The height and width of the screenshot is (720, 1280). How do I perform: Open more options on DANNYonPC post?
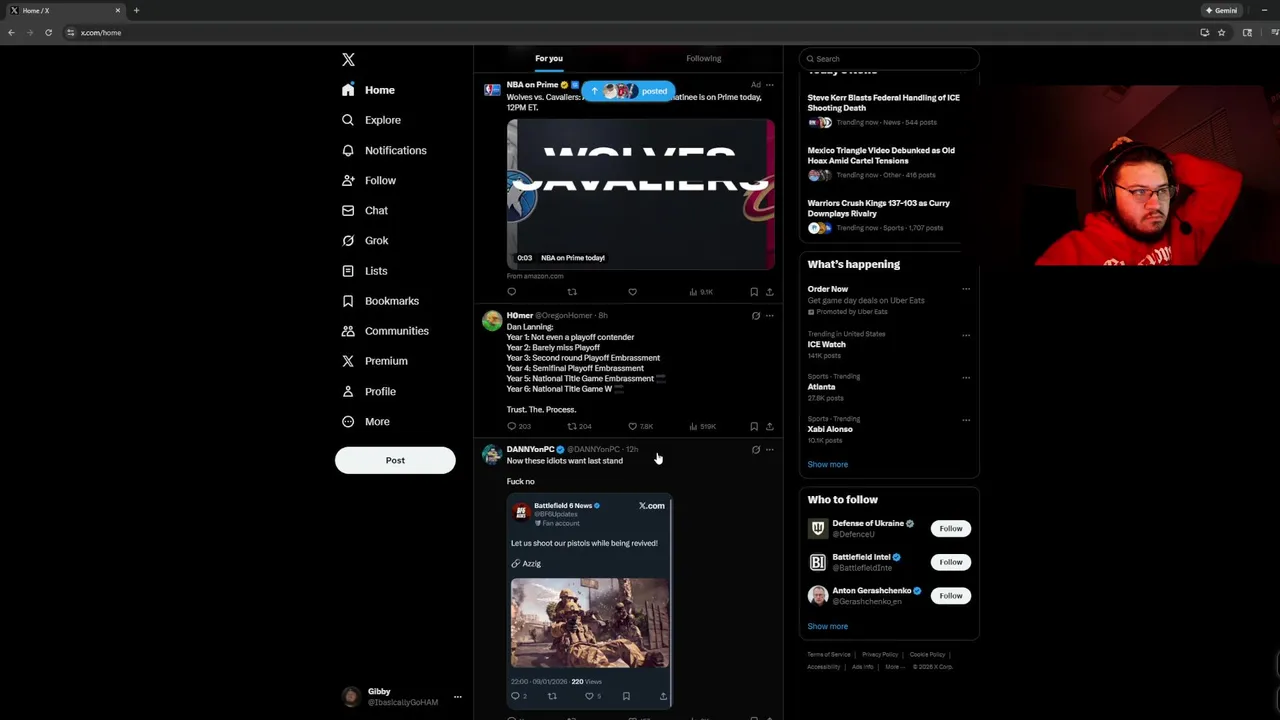[x=769, y=450]
